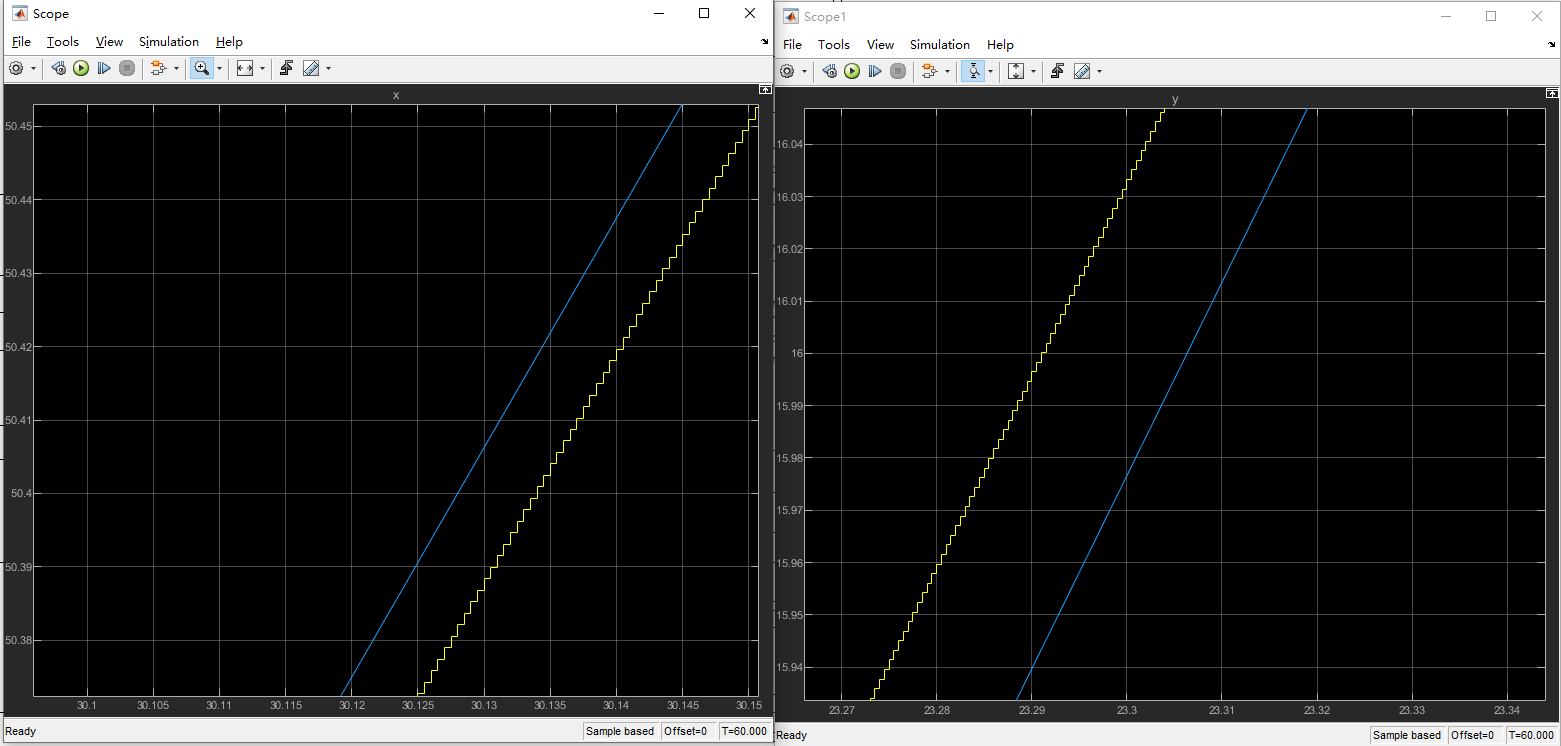
Task: Click T=60.000 status in Scope1 window
Action: 1530,735
